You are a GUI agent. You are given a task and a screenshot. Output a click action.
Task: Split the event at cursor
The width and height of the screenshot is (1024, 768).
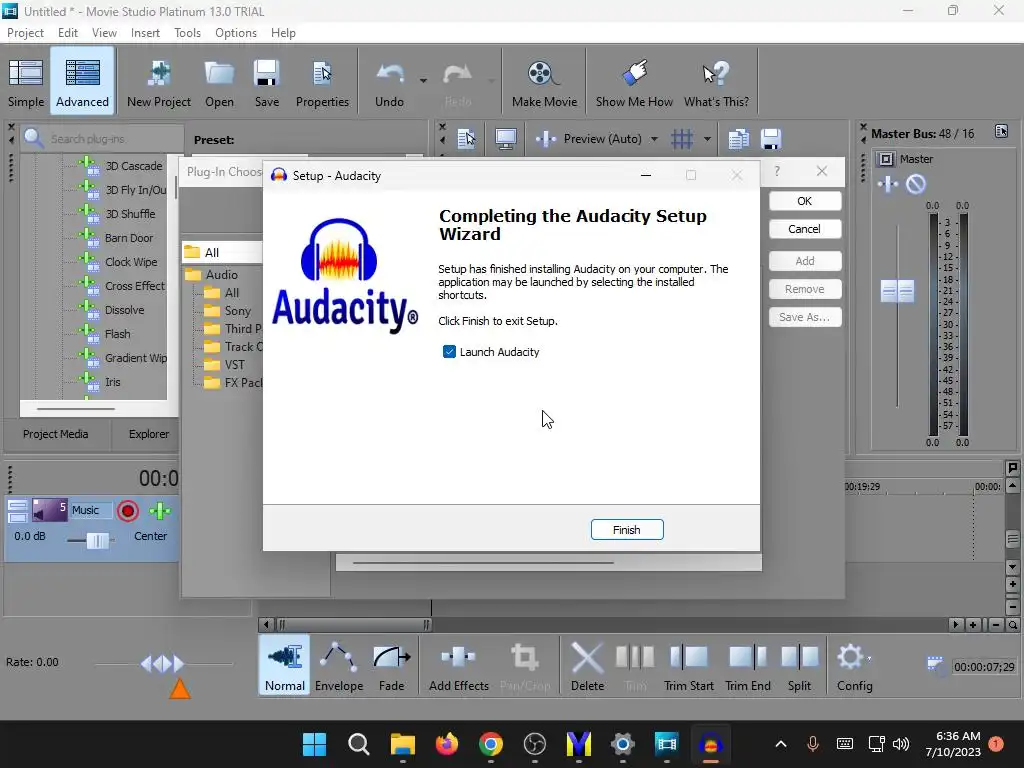(799, 665)
